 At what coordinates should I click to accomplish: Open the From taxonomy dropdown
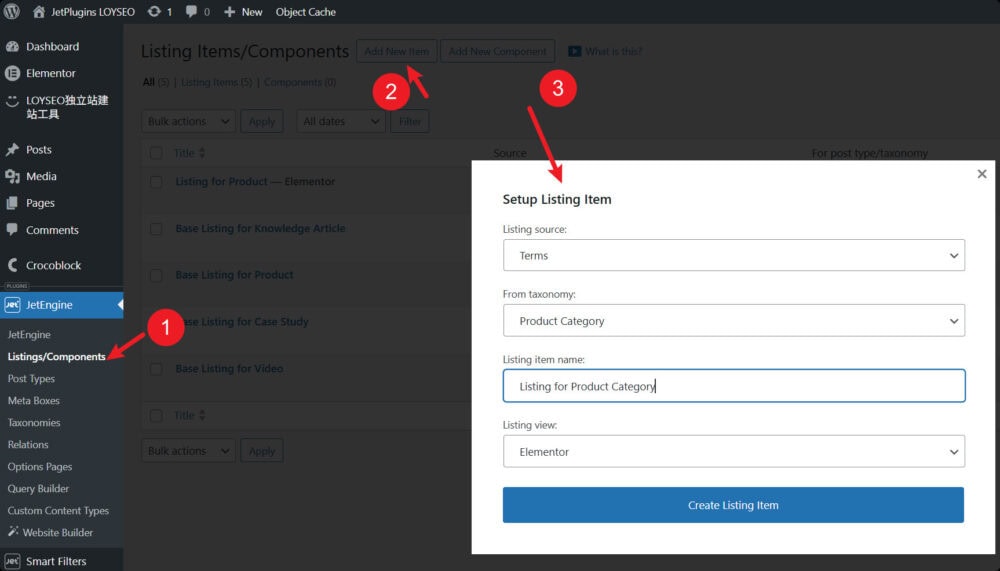(x=733, y=320)
